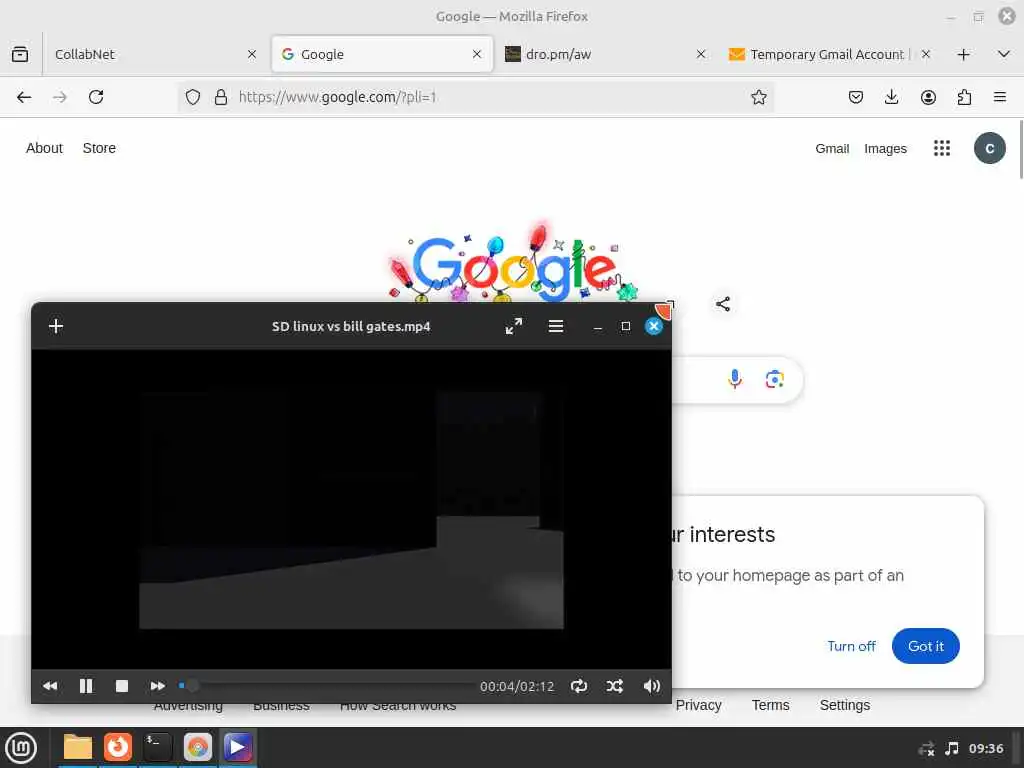Open the Google account avatar C
This screenshot has width=1024, height=768.
click(x=989, y=148)
